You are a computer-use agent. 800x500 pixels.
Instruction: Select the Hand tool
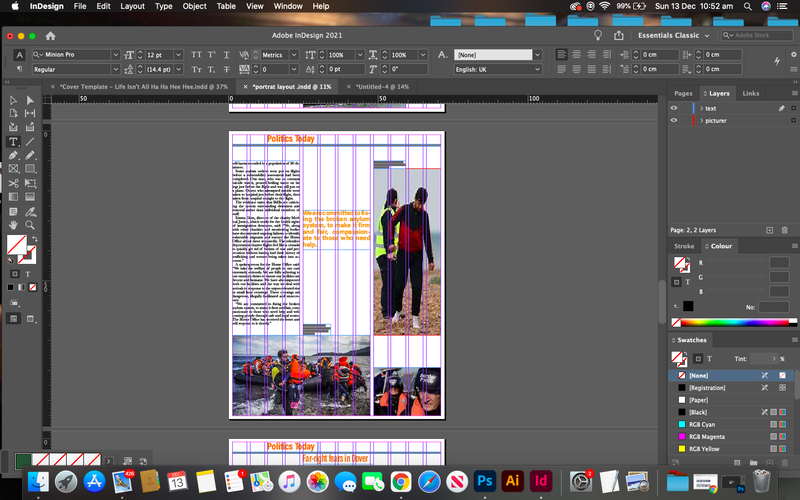pyautogui.click(x=13, y=225)
